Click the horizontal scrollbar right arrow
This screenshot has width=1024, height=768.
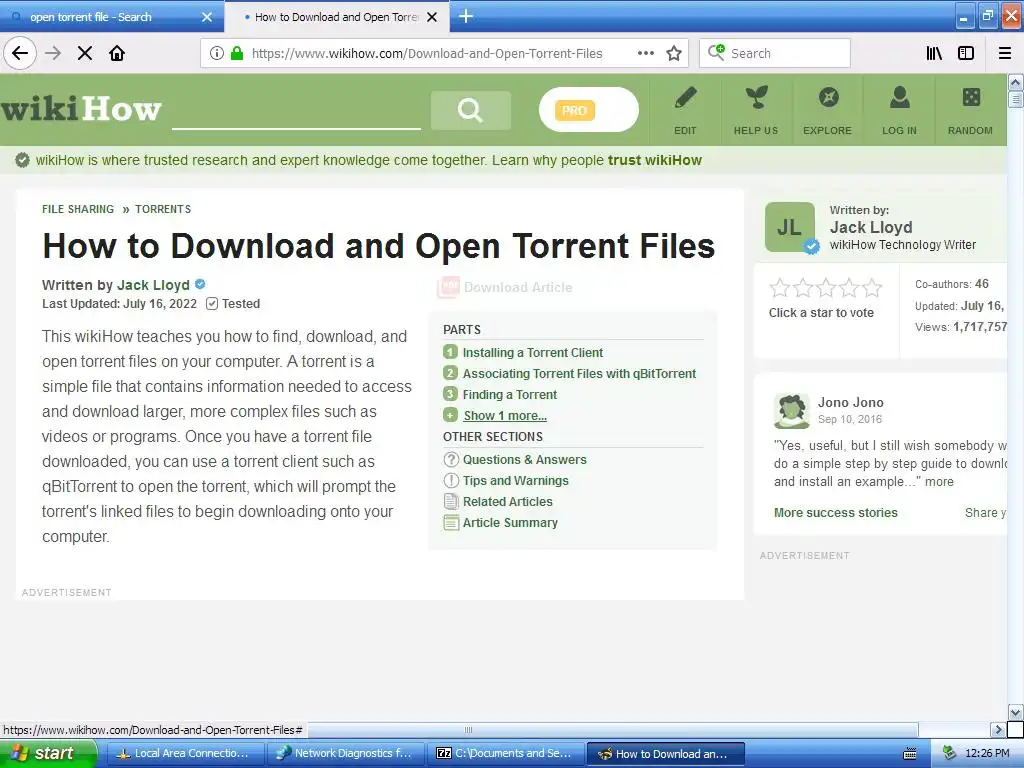pyautogui.click(x=998, y=729)
